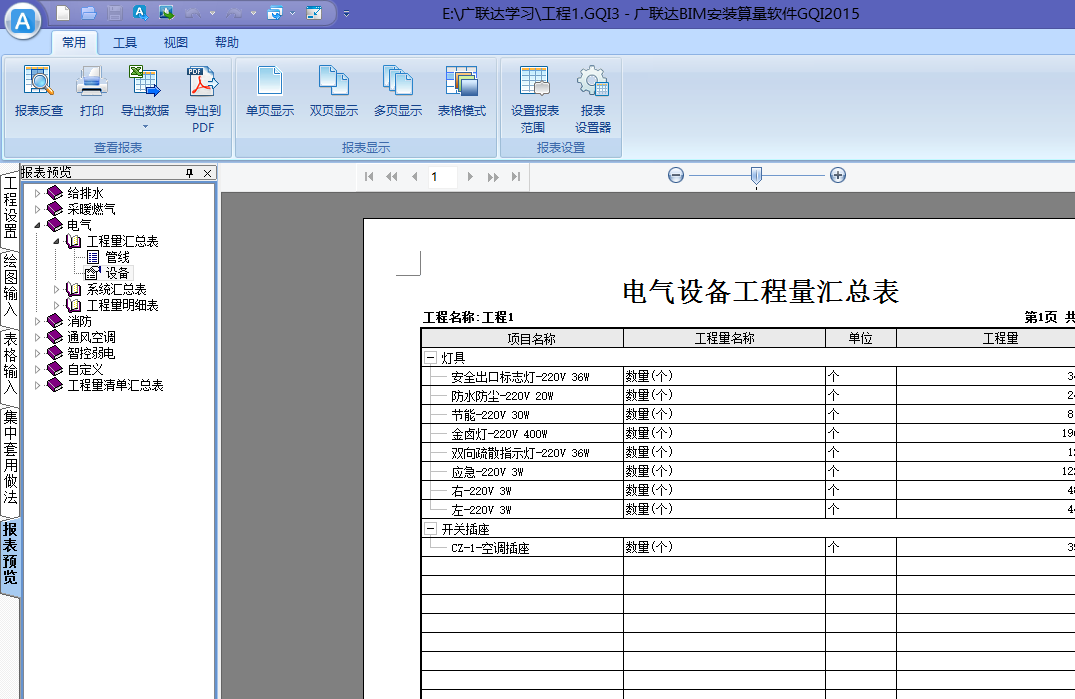1075x699 pixels.
Task: Go to first page of report
Action: coord(369,177)
